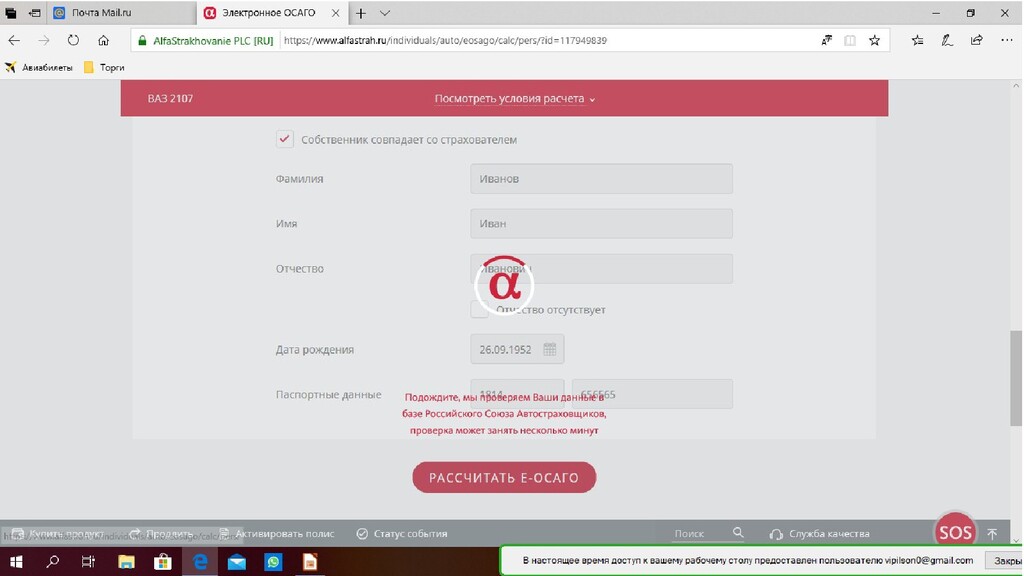Open Активировать полис link

pyautogui.click(x=278, y=534)
